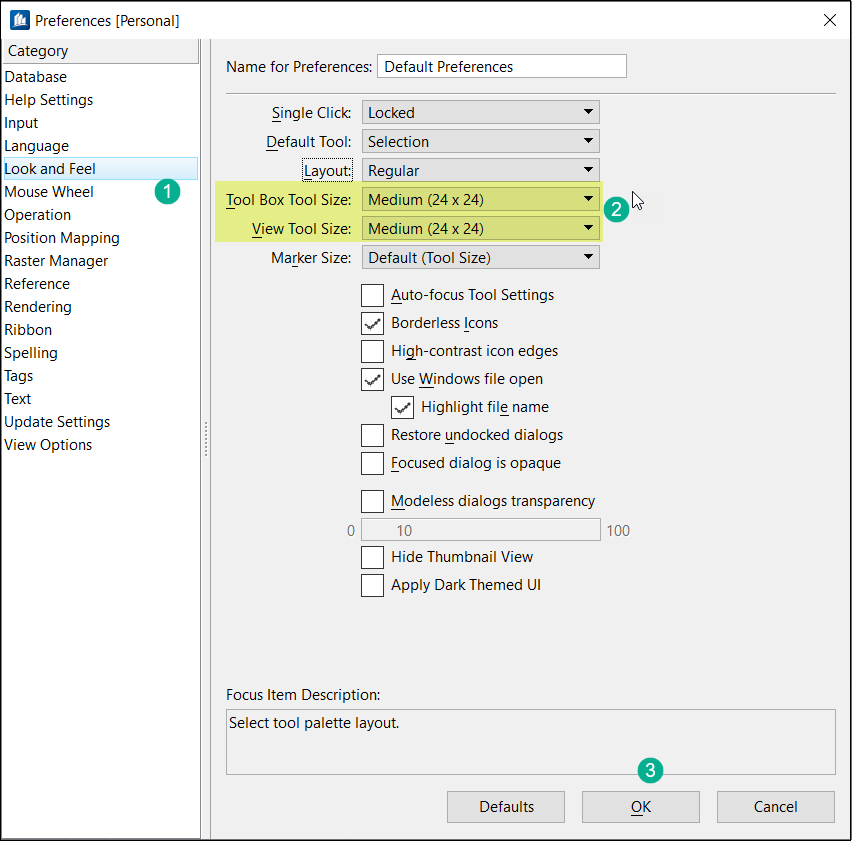
Task: Expand the View Tool Size dropdown
Action: (480, 229)
